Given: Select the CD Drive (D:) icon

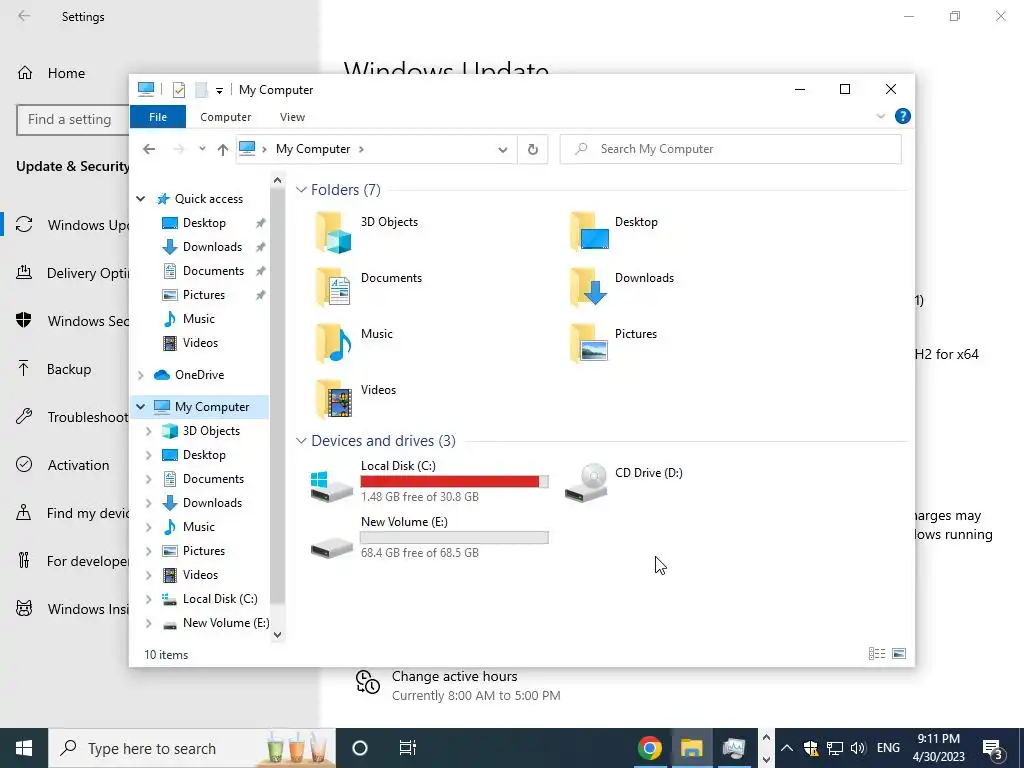Looking at the screenshot, I should coord(586,483).
